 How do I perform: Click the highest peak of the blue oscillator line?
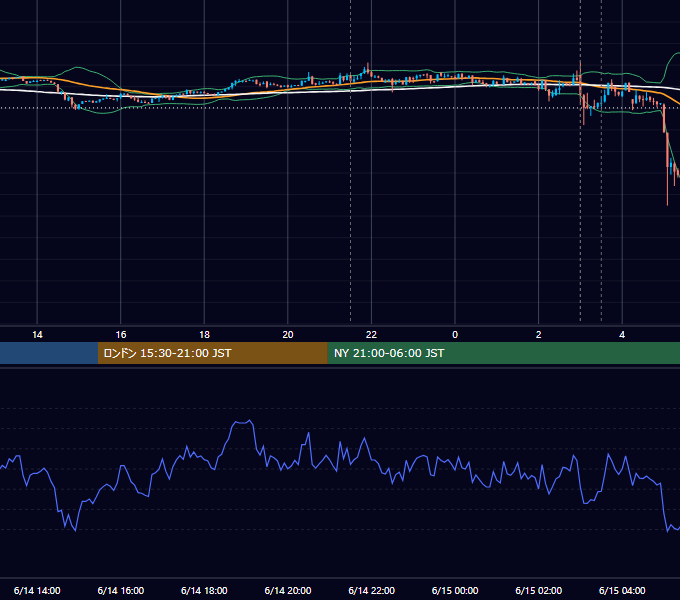tap(249, 420)
